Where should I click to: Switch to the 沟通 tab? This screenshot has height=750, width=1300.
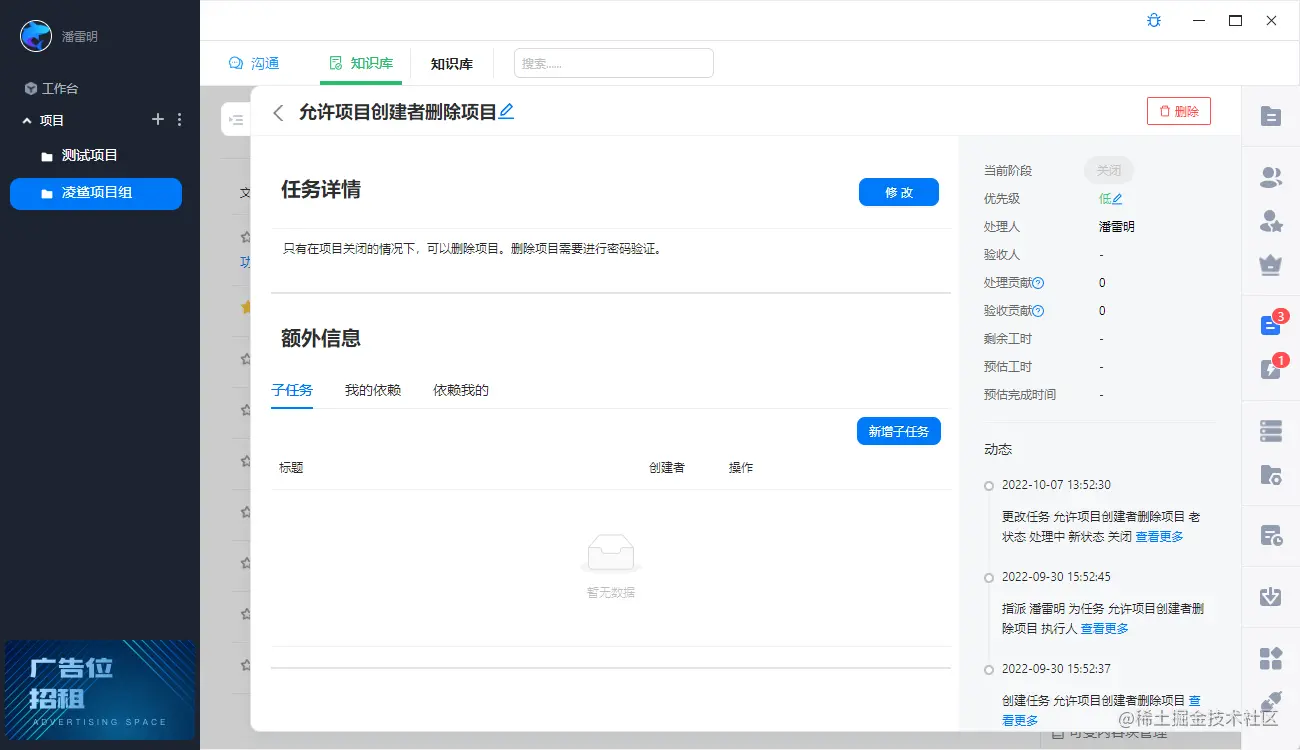(254, 63)
